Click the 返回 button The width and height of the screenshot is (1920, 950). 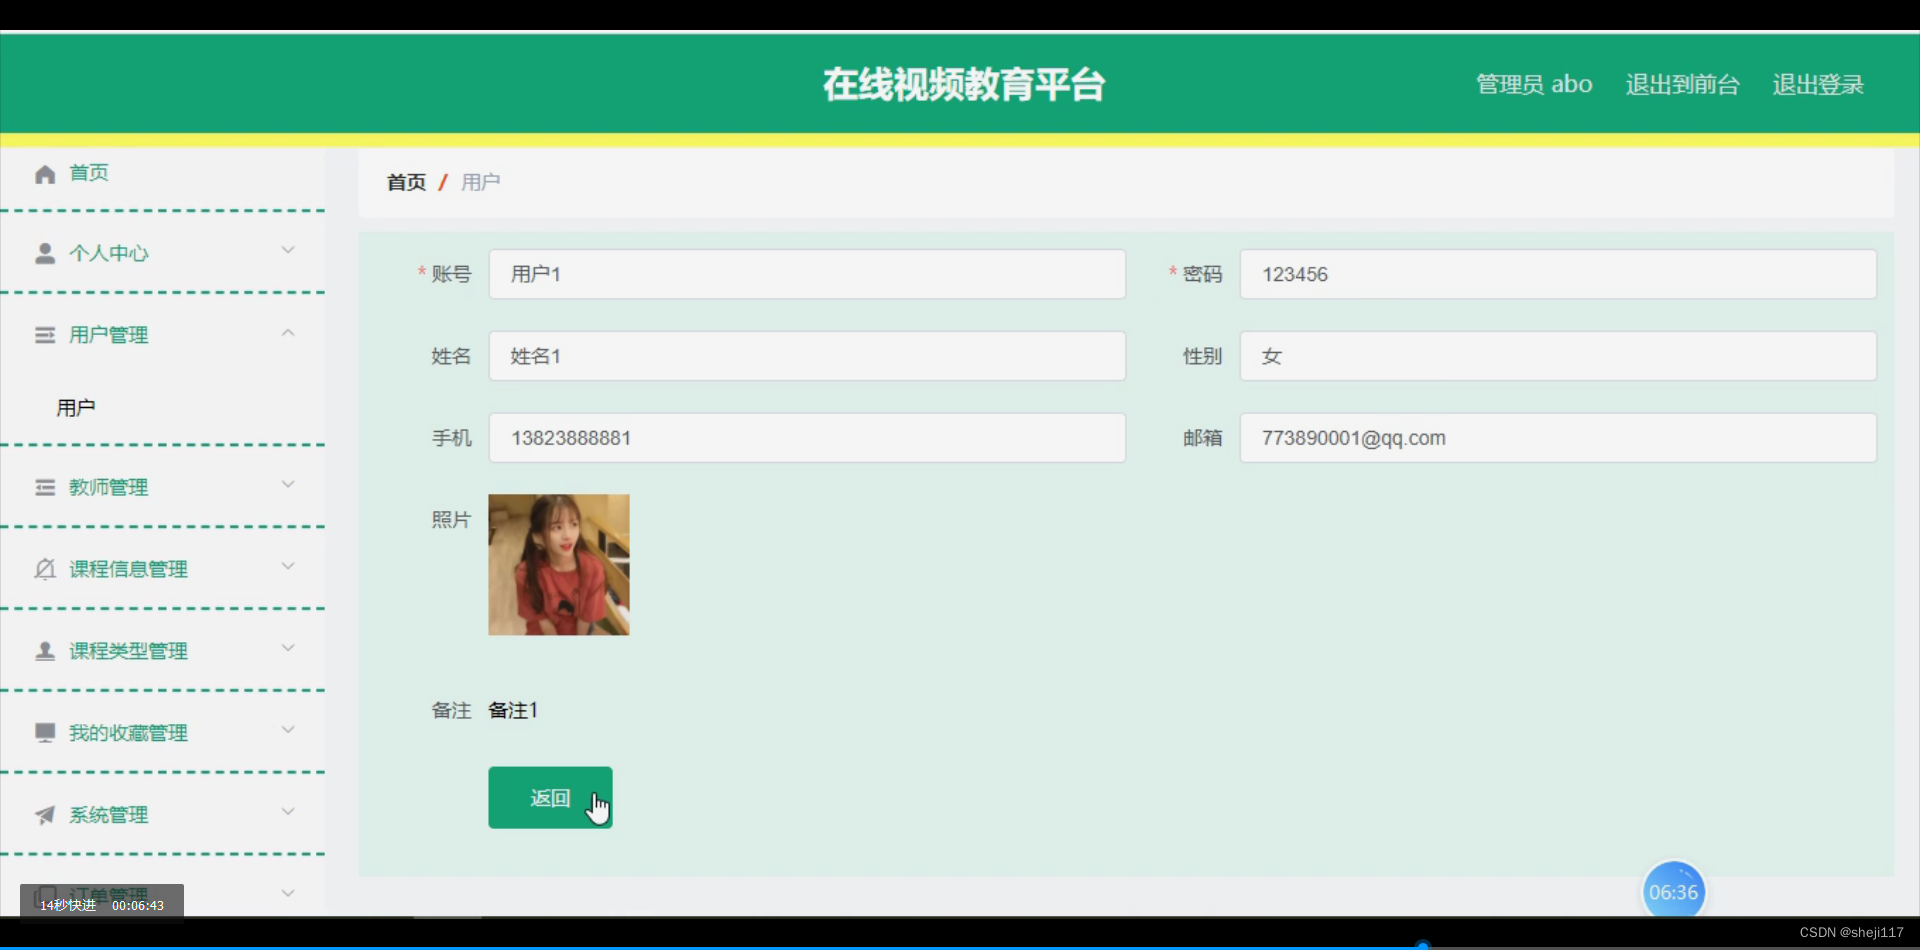[550, 797]
